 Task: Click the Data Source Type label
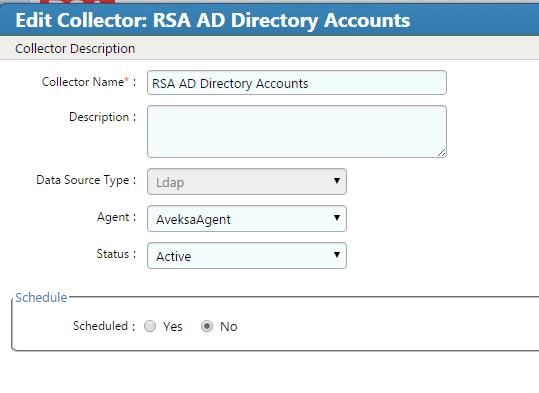click(x=86, y=180)
